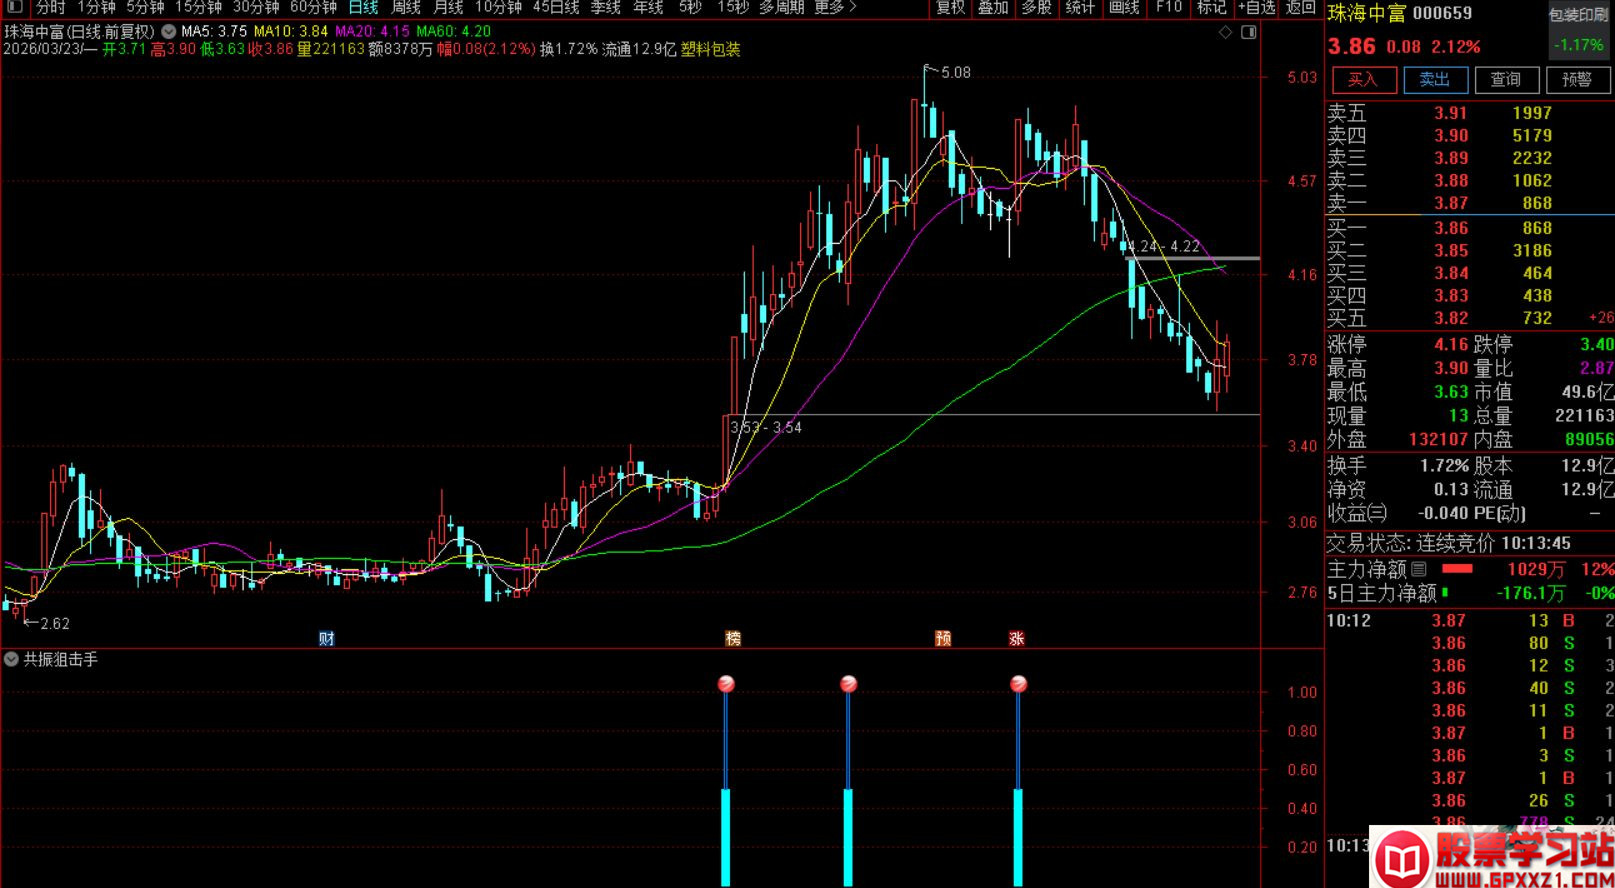Open the 统计 statistics tool
The width and height of the screenshot is (1615, 888).
click(x=1080, y=7)
